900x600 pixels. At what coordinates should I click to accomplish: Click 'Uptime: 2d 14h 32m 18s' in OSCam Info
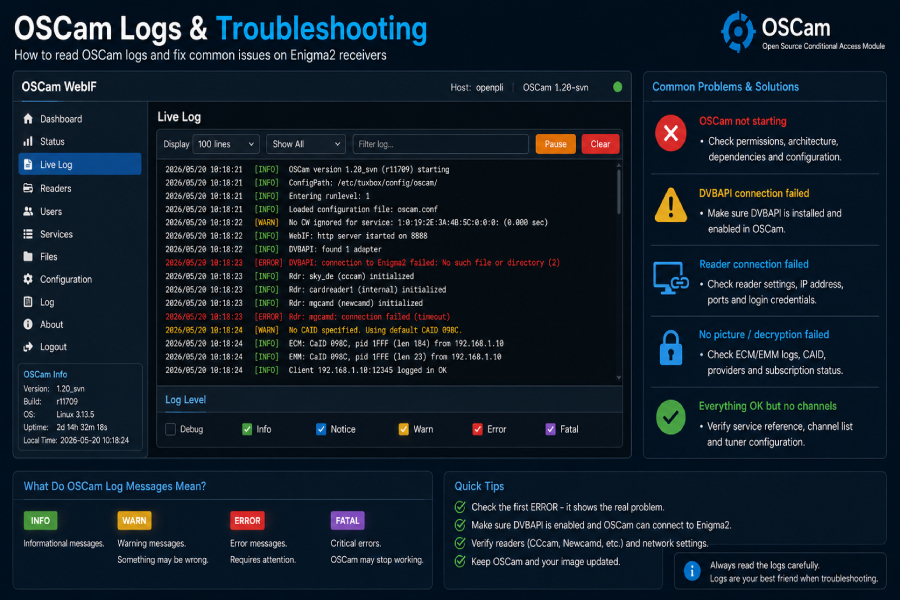coord(65,427)
